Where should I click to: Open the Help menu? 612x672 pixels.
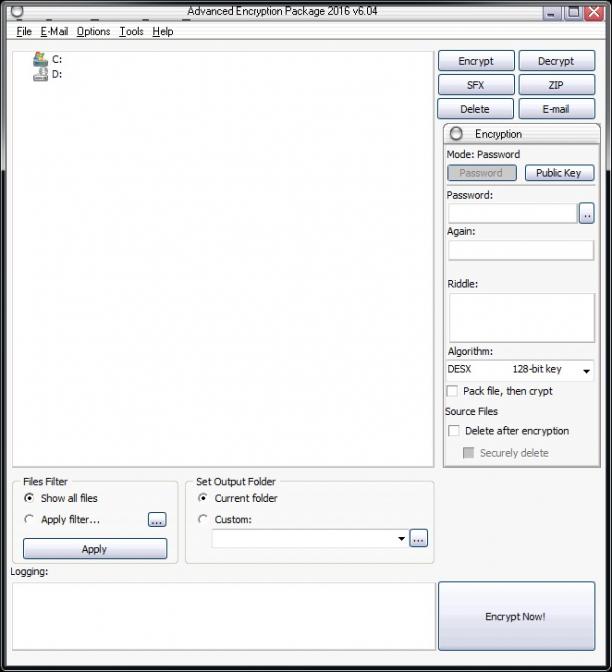click(163, 32)
